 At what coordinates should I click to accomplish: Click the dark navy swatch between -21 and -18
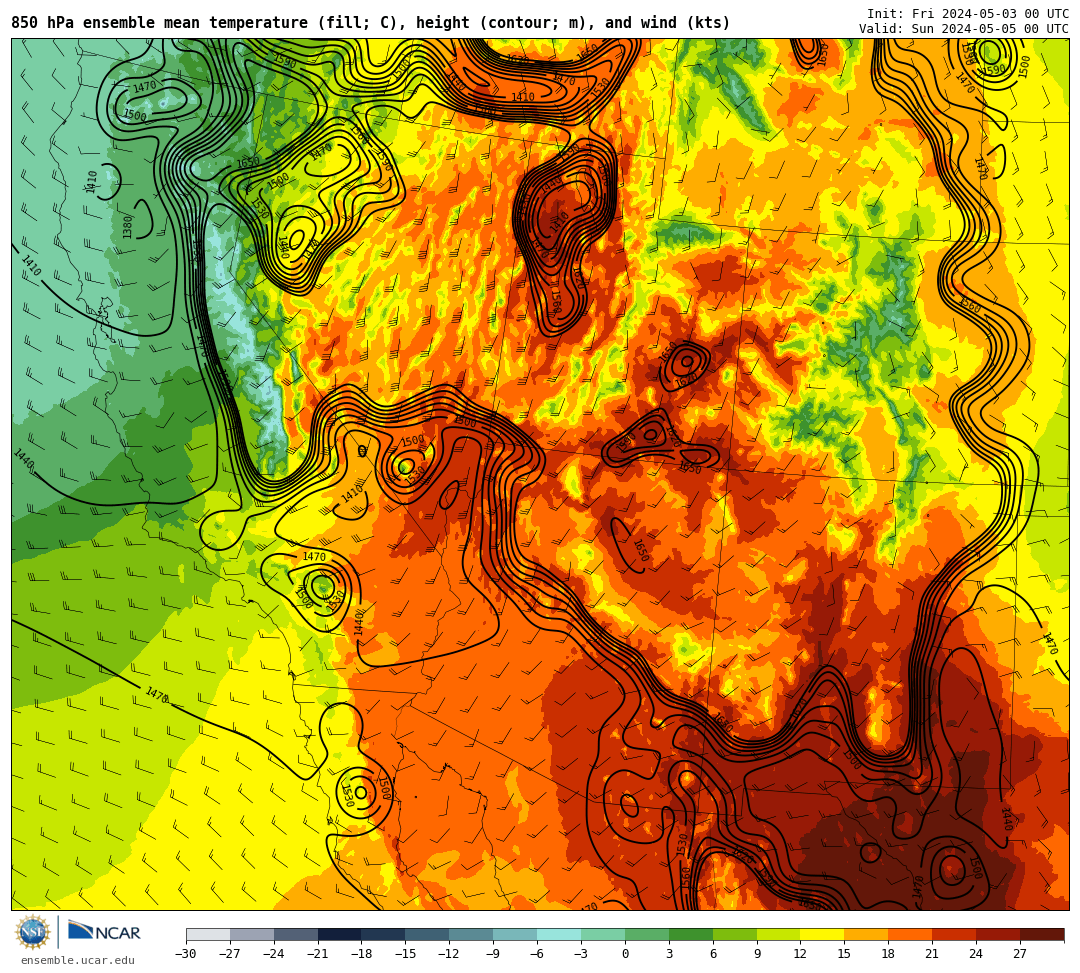[x=340, y=934]
